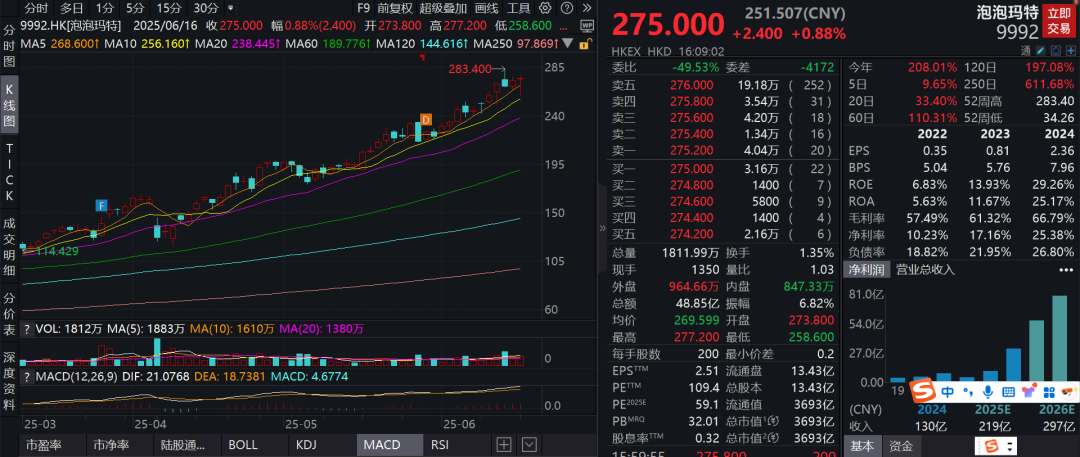Toggle Chinese input mode 中 icon
Viewport: 1080px width, 457px height.
[947, 392]
